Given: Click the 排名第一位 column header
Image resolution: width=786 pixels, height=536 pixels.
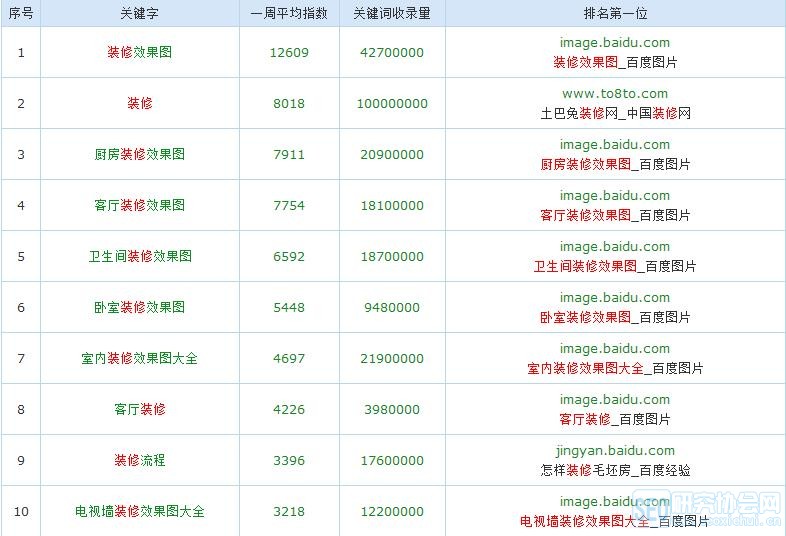Looking at the screenshot, I should click(x=615, y=13).
